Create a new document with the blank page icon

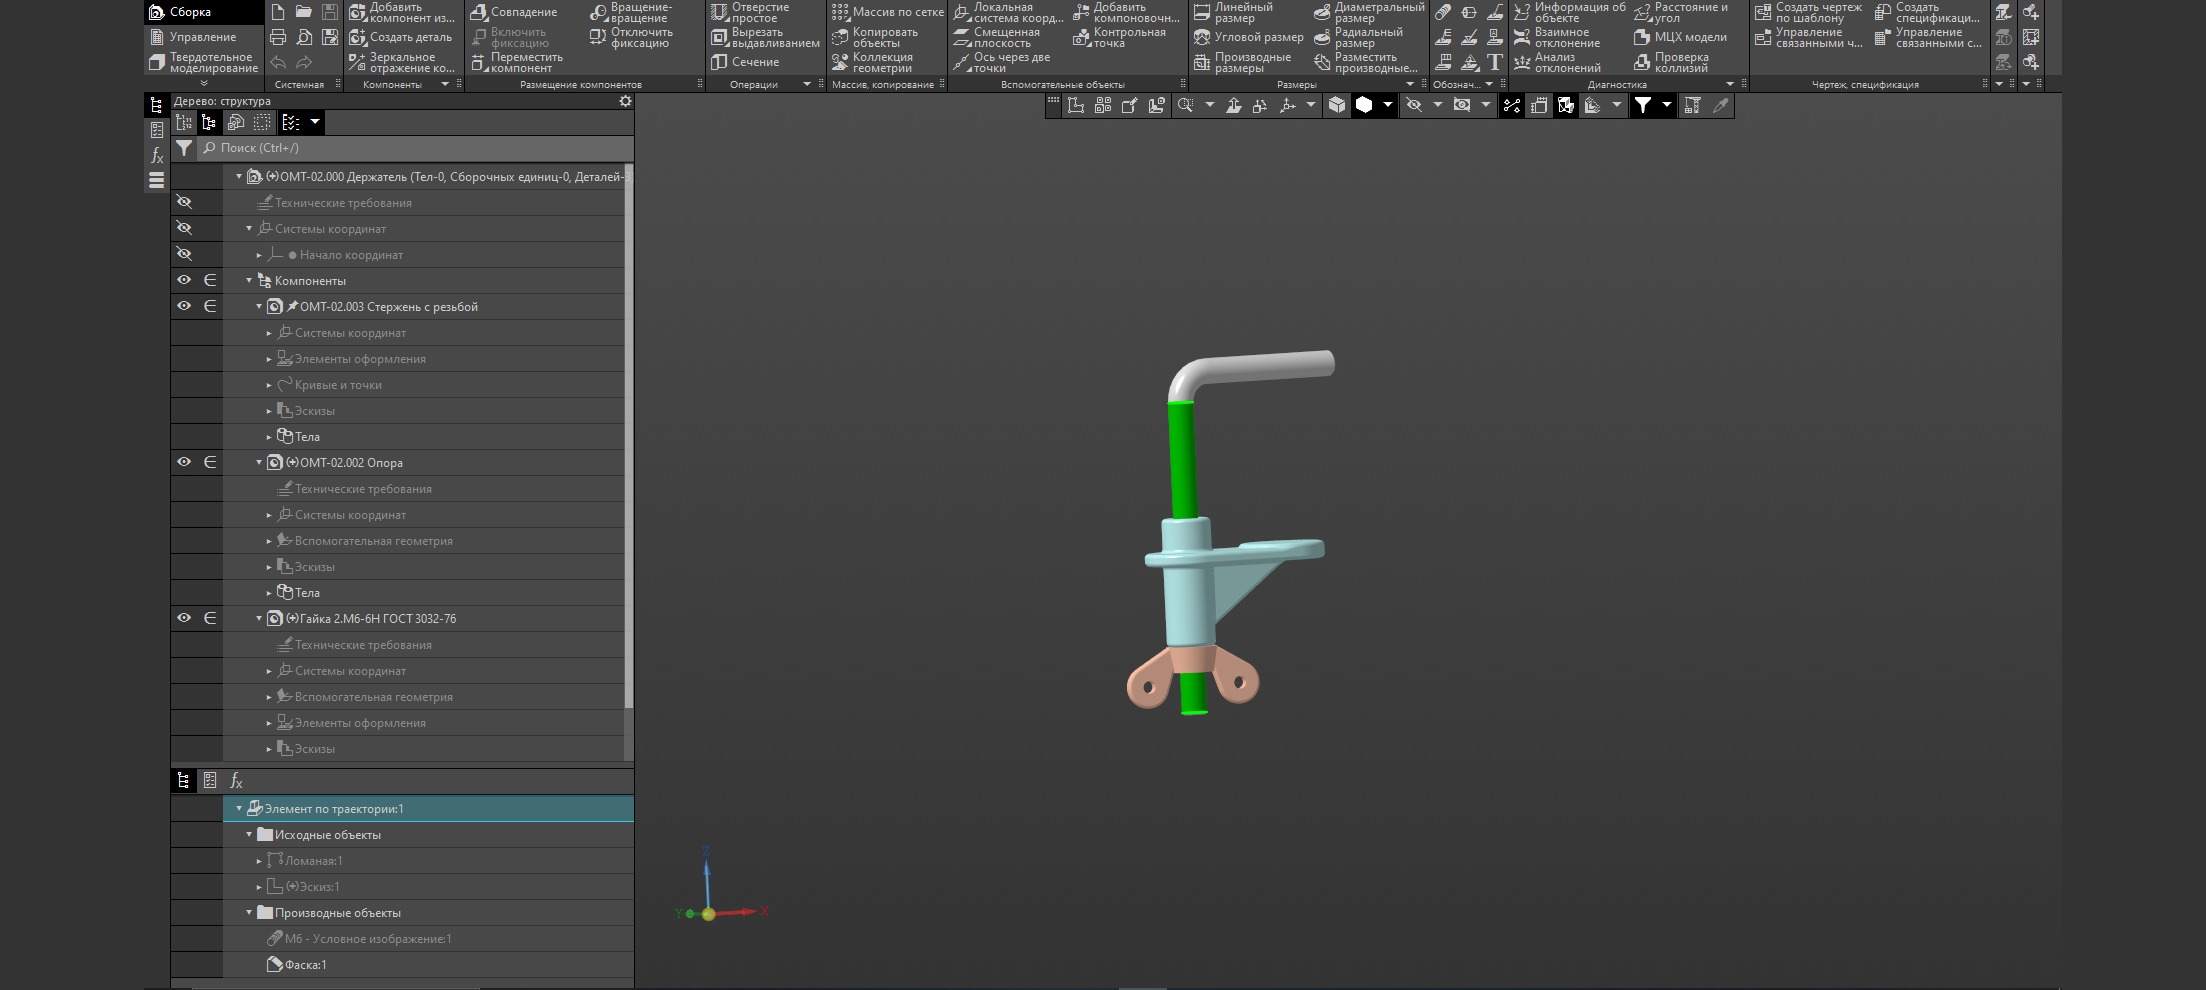pyautogui.click(x=278, y=12)
